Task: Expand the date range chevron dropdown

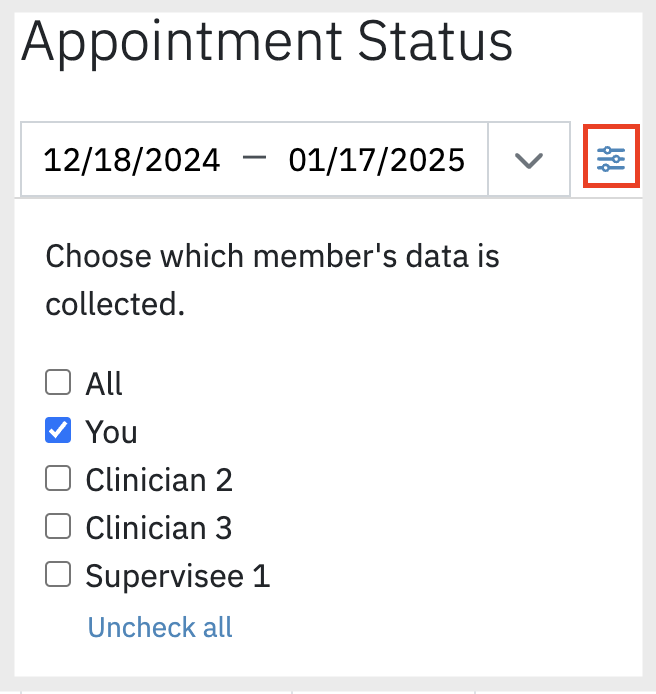Action: 529,159
